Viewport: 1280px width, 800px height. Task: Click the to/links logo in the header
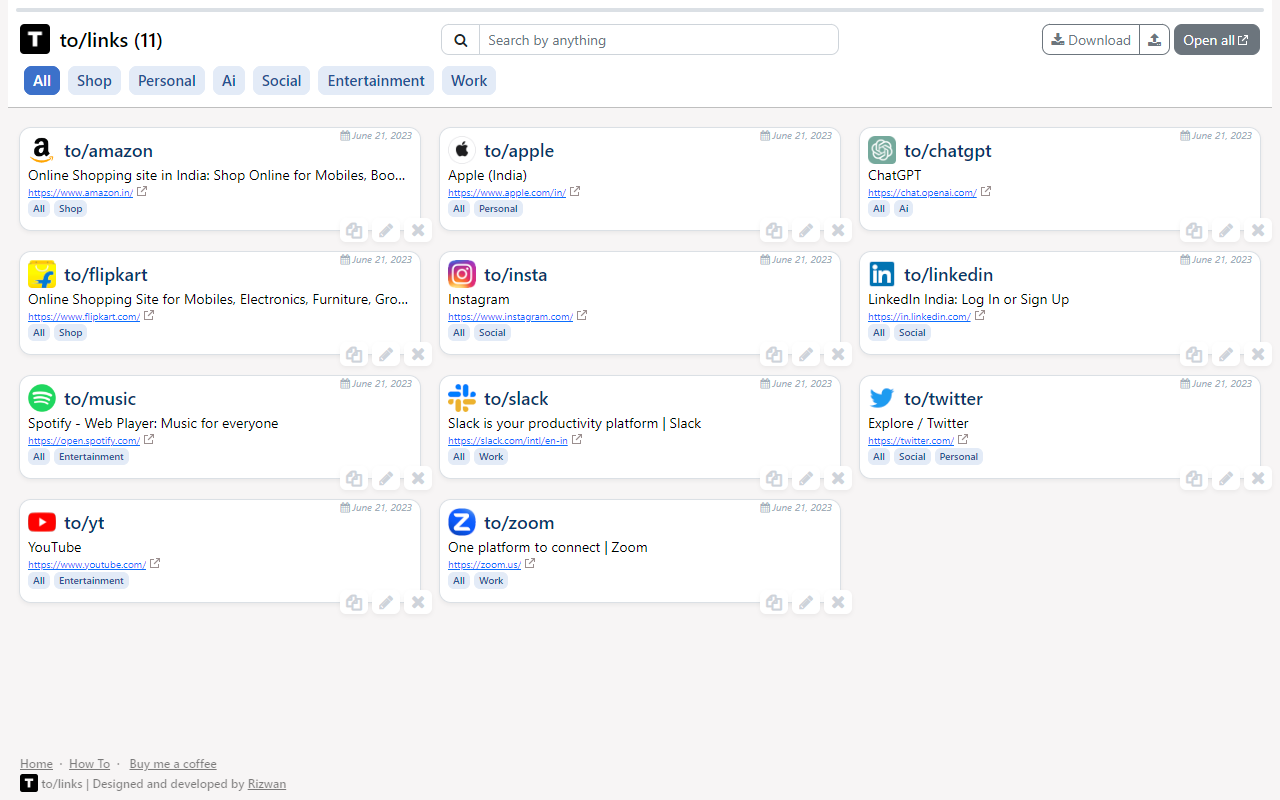[35, 40]
